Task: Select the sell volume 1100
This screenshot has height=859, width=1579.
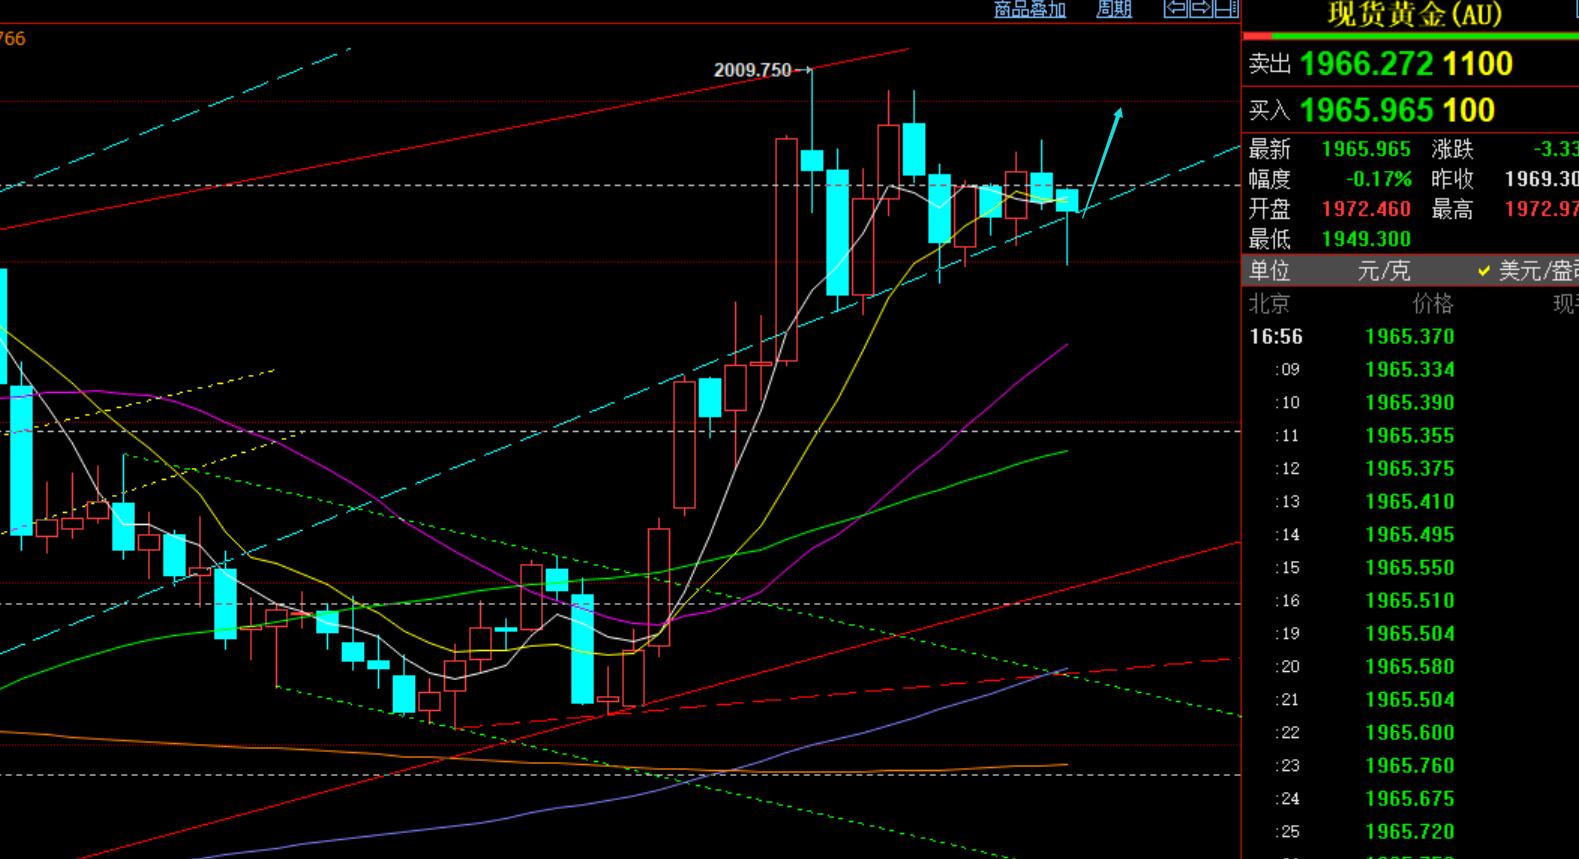Action: click(1478, 64)
